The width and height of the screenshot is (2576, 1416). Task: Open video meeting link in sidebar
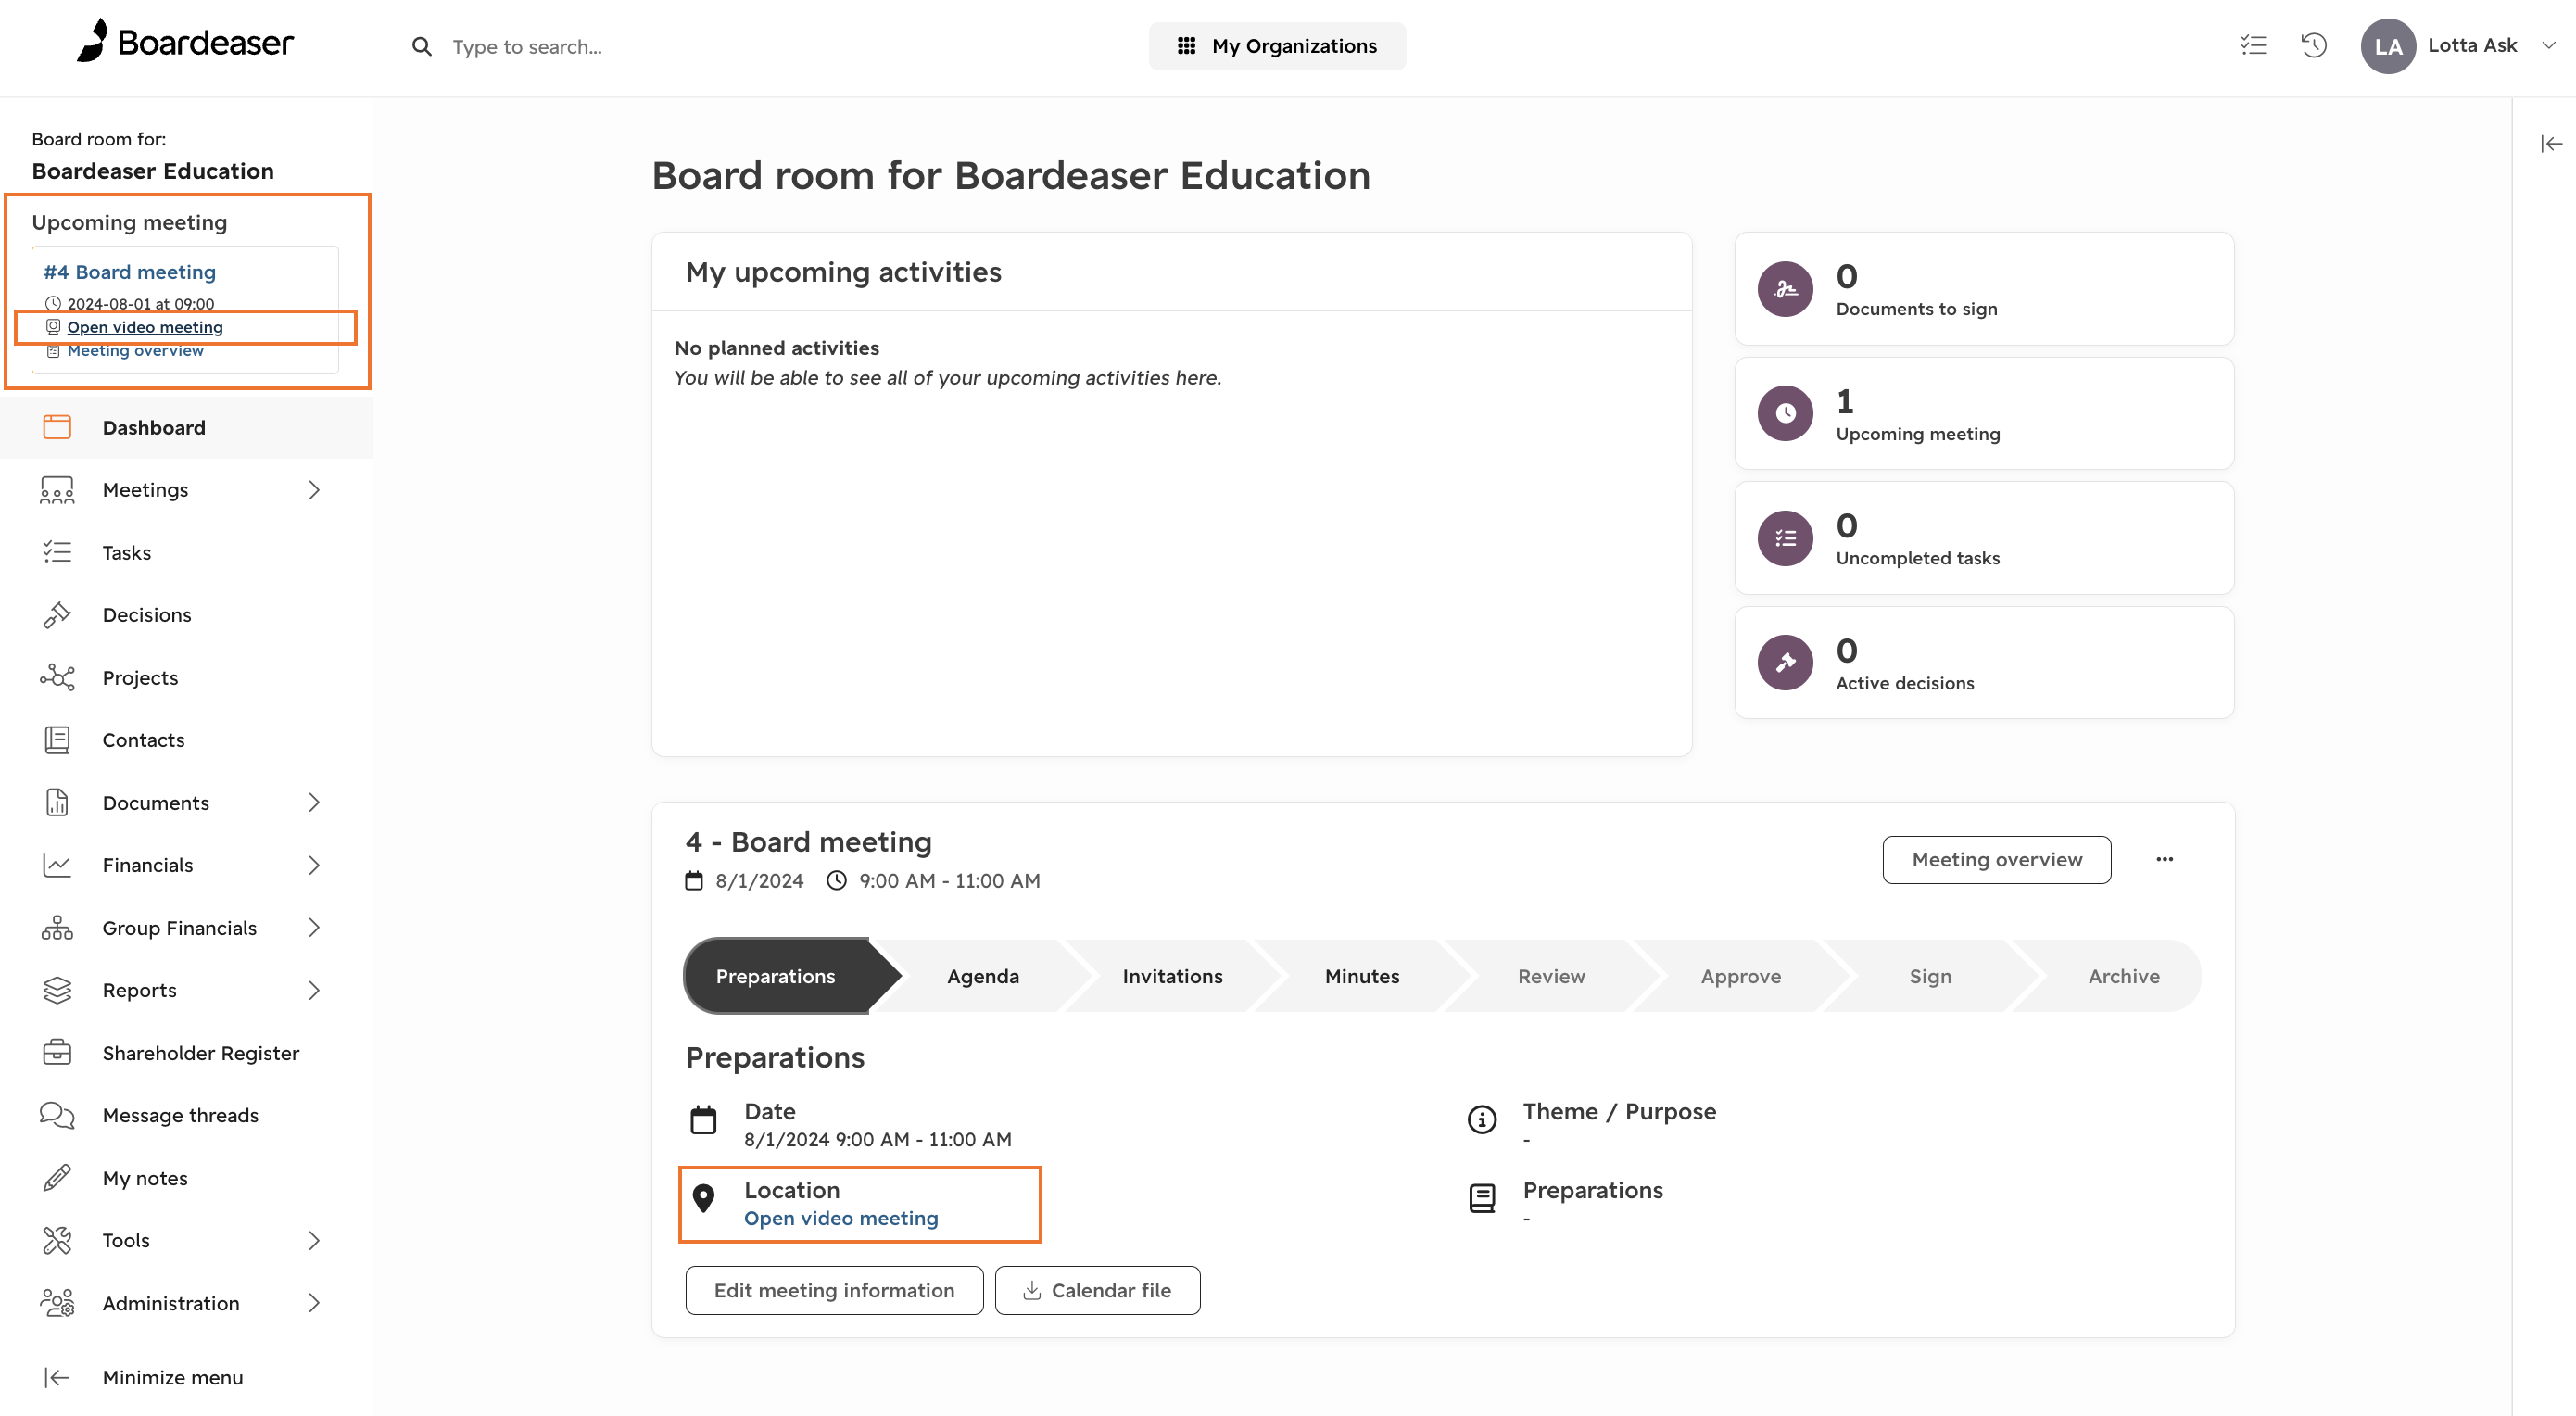pyautogui.click(x=145, y=327)
